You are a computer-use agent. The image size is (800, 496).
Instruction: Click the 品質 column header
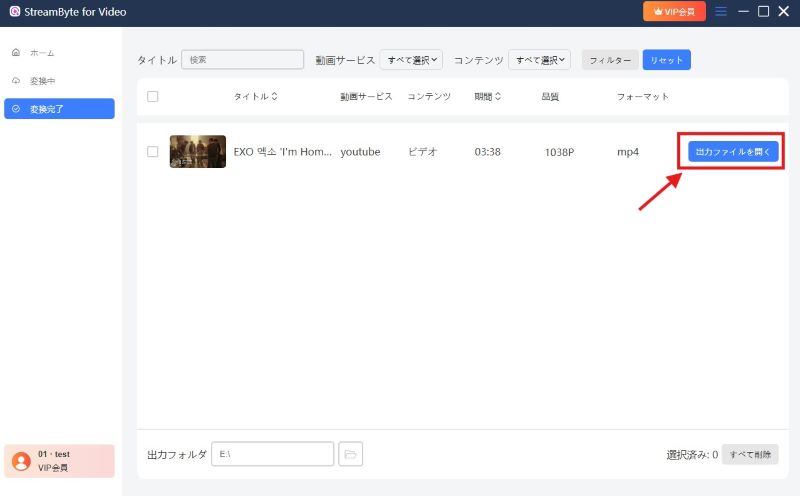point(550,96)
